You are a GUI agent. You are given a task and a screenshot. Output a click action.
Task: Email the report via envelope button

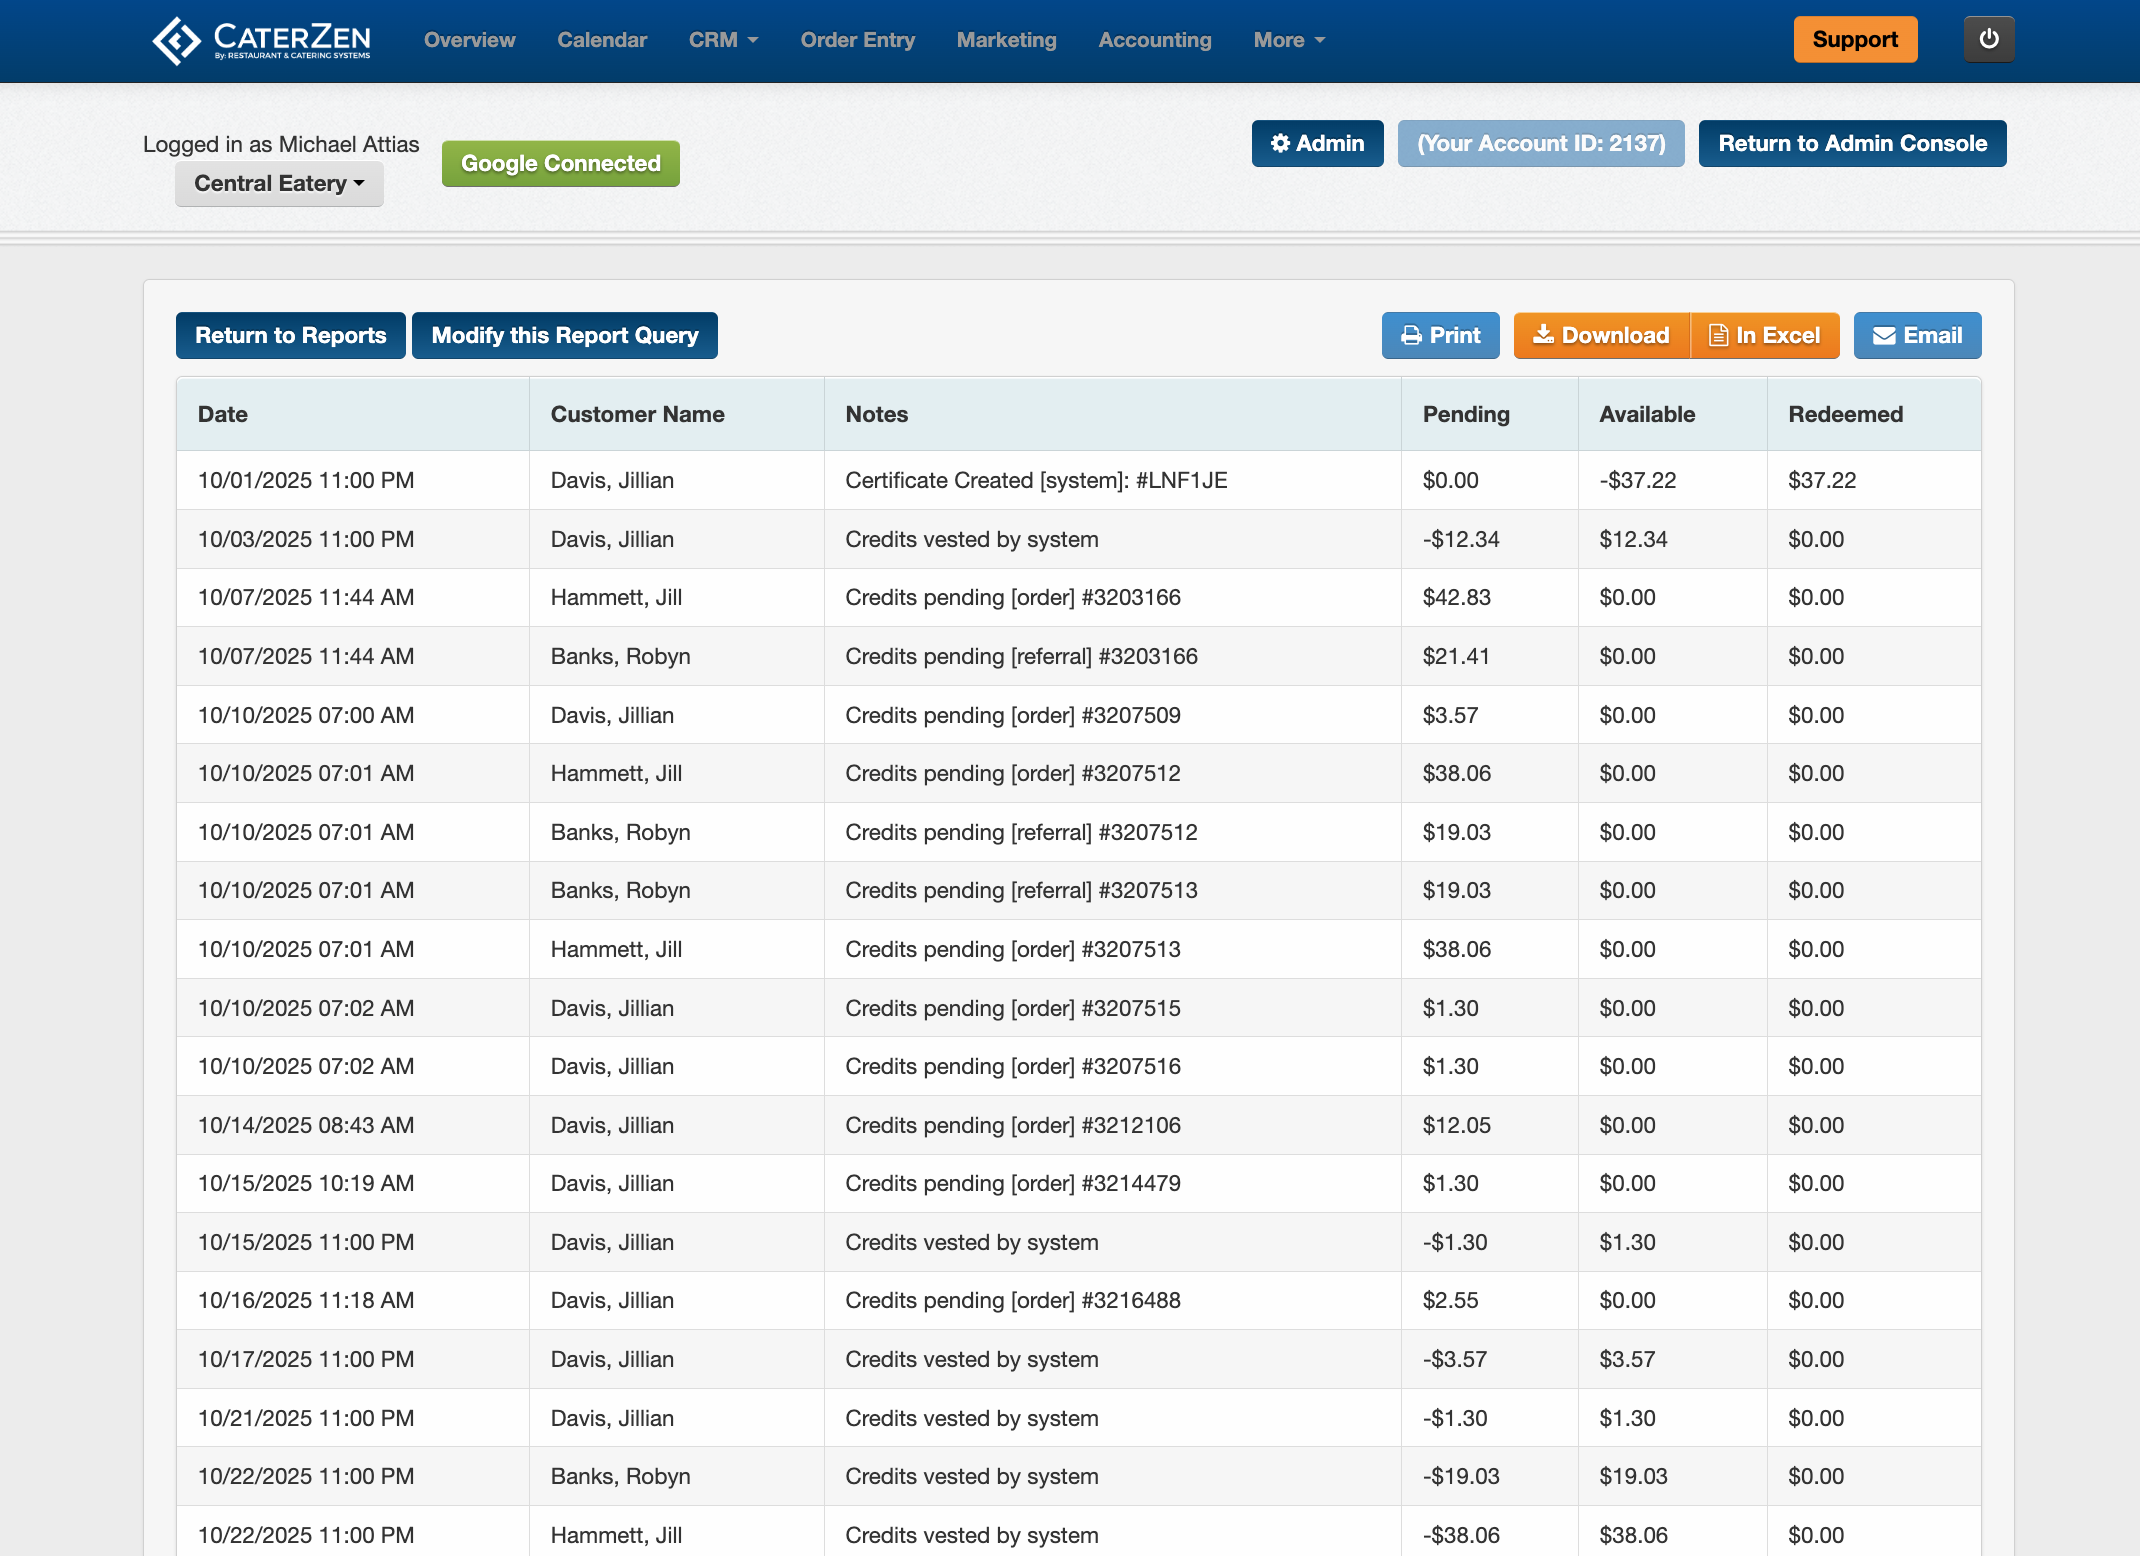click(x=1917, y=336)
